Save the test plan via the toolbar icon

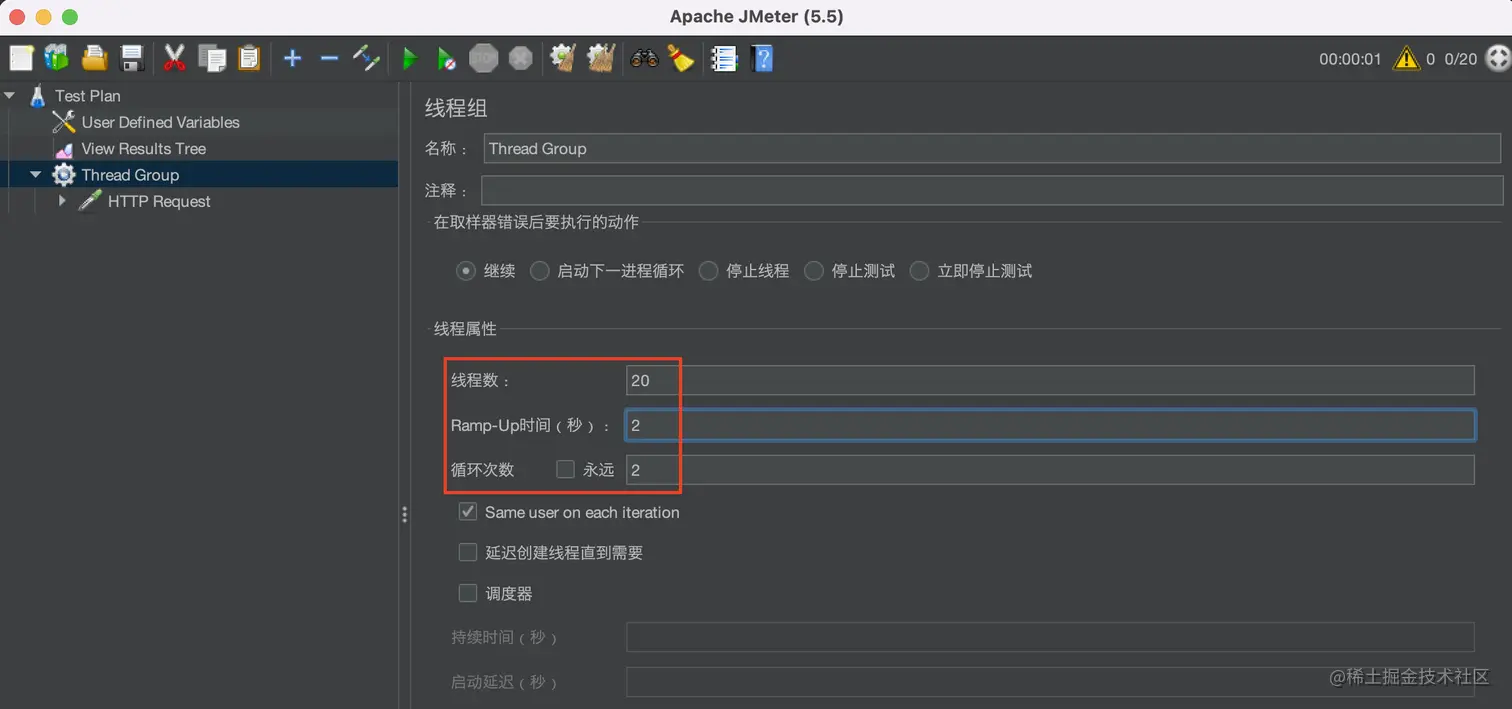(131, 58)
